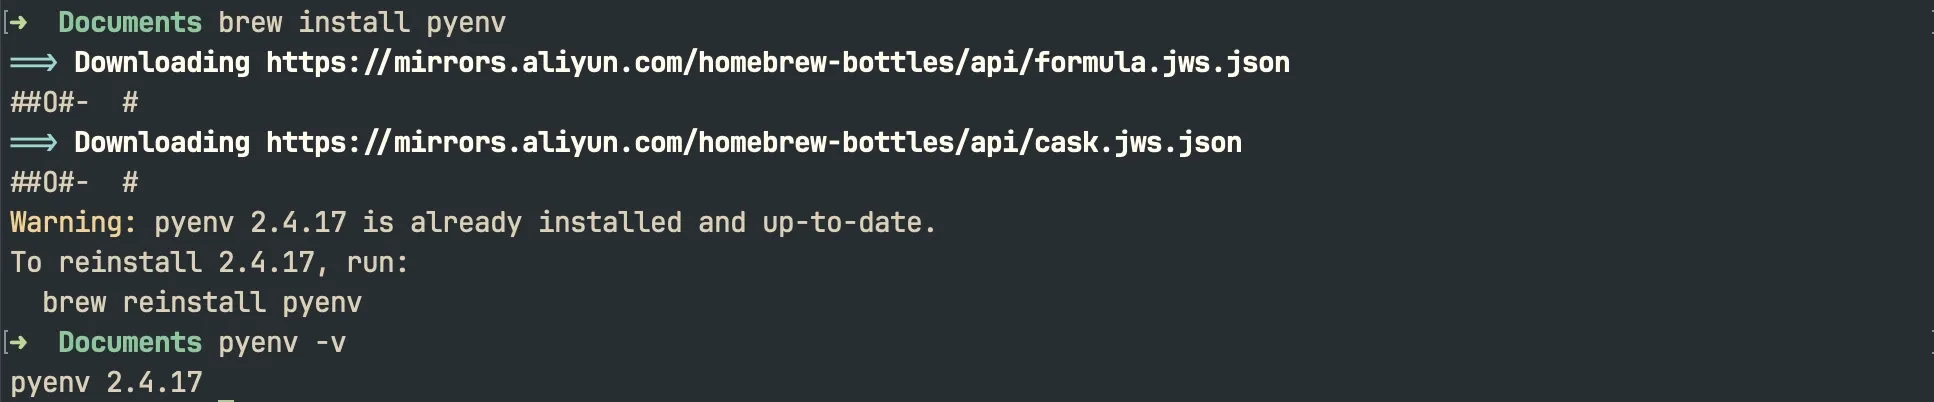
Task: Click the '==>' arrow before the formula.jws.json download
Action: 33,62
